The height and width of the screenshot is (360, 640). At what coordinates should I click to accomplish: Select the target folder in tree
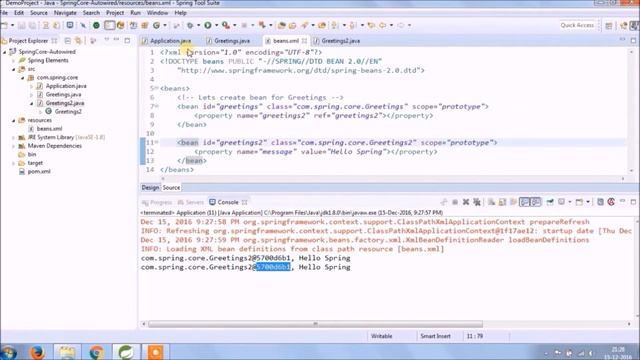tap(35, 163)
